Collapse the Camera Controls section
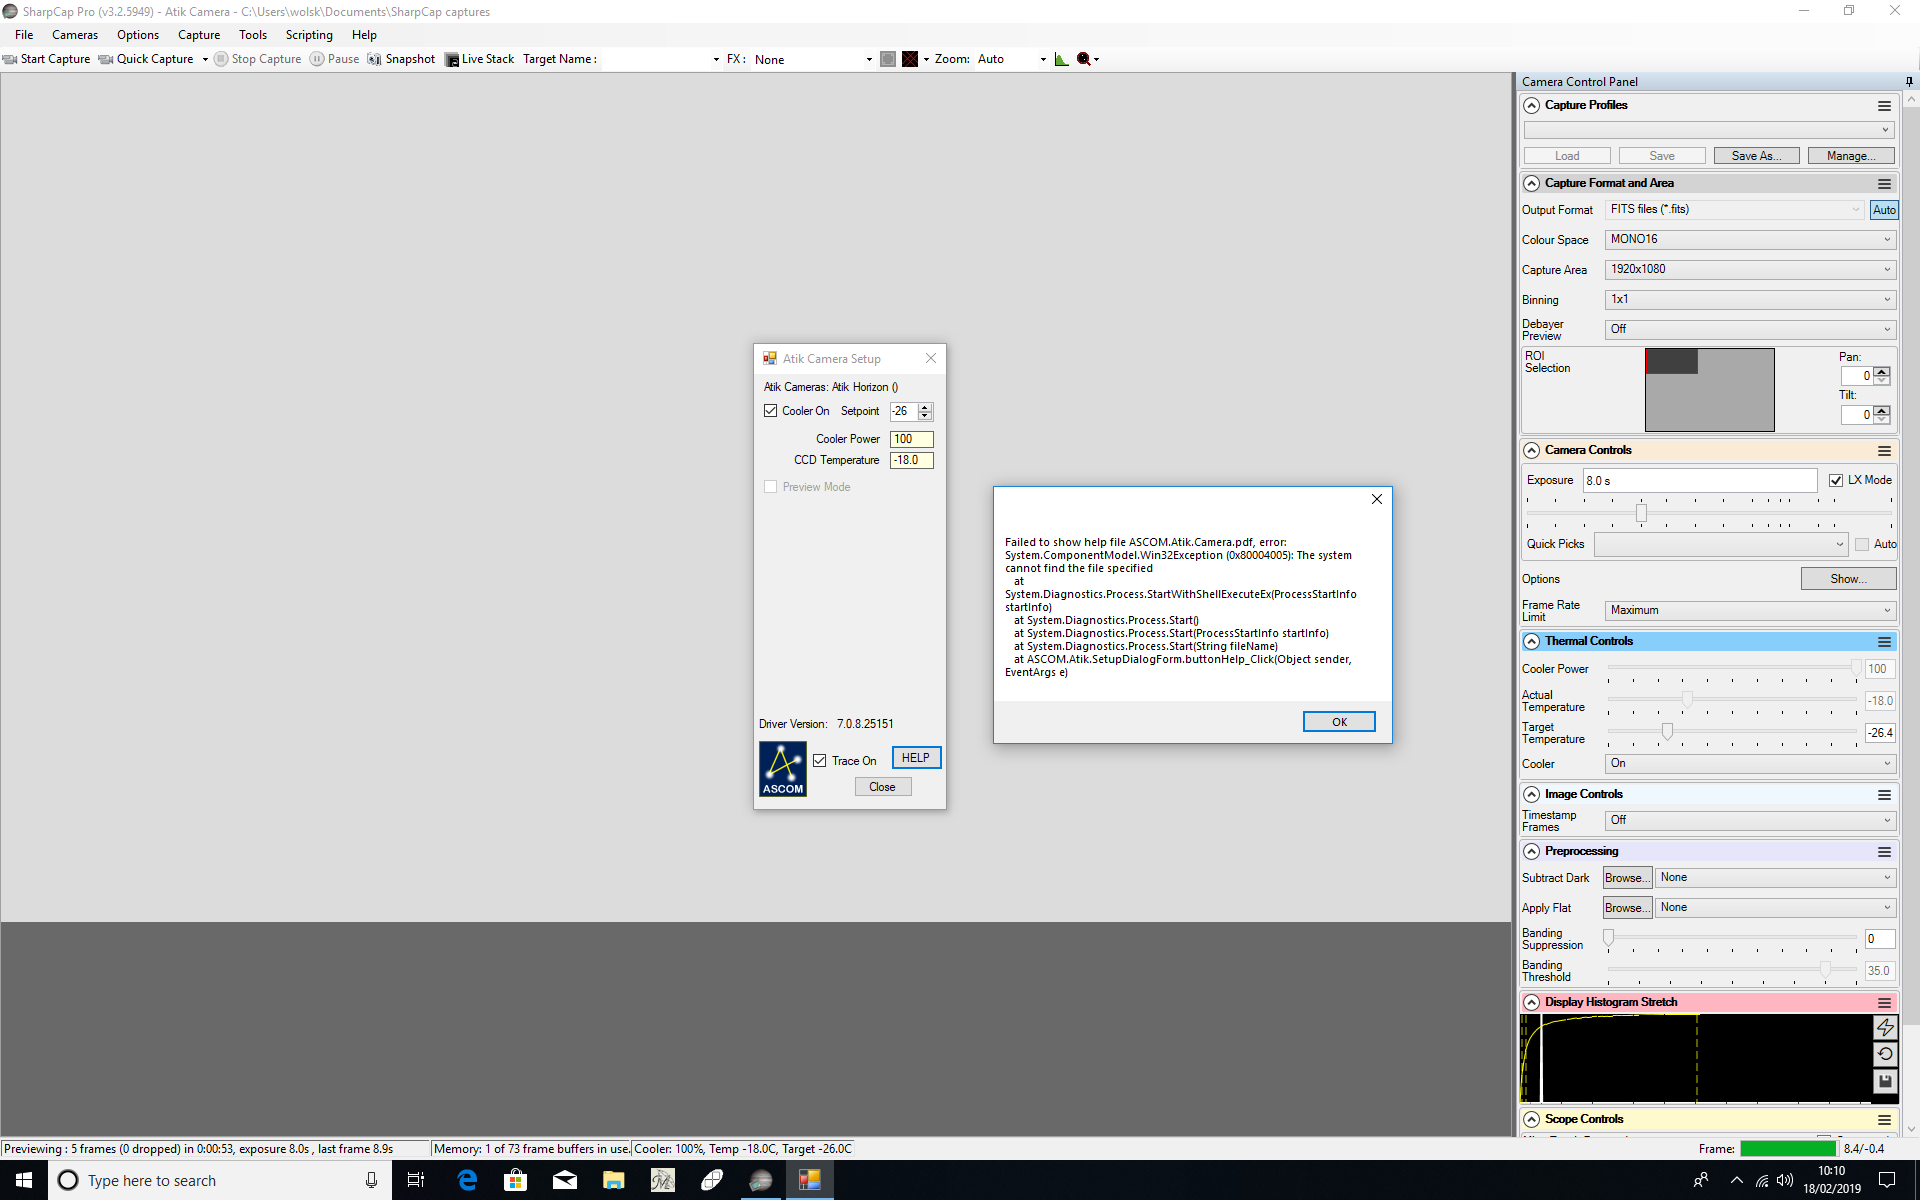This screenshot has height=1200, width=1920. 1531,451
